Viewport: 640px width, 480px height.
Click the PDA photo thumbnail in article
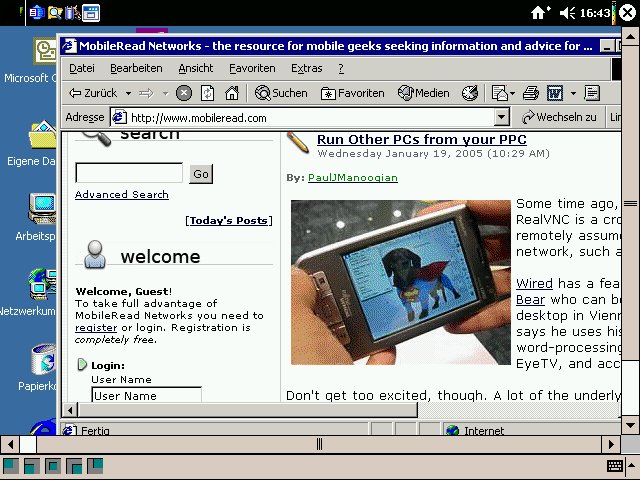tap(400, 282)
